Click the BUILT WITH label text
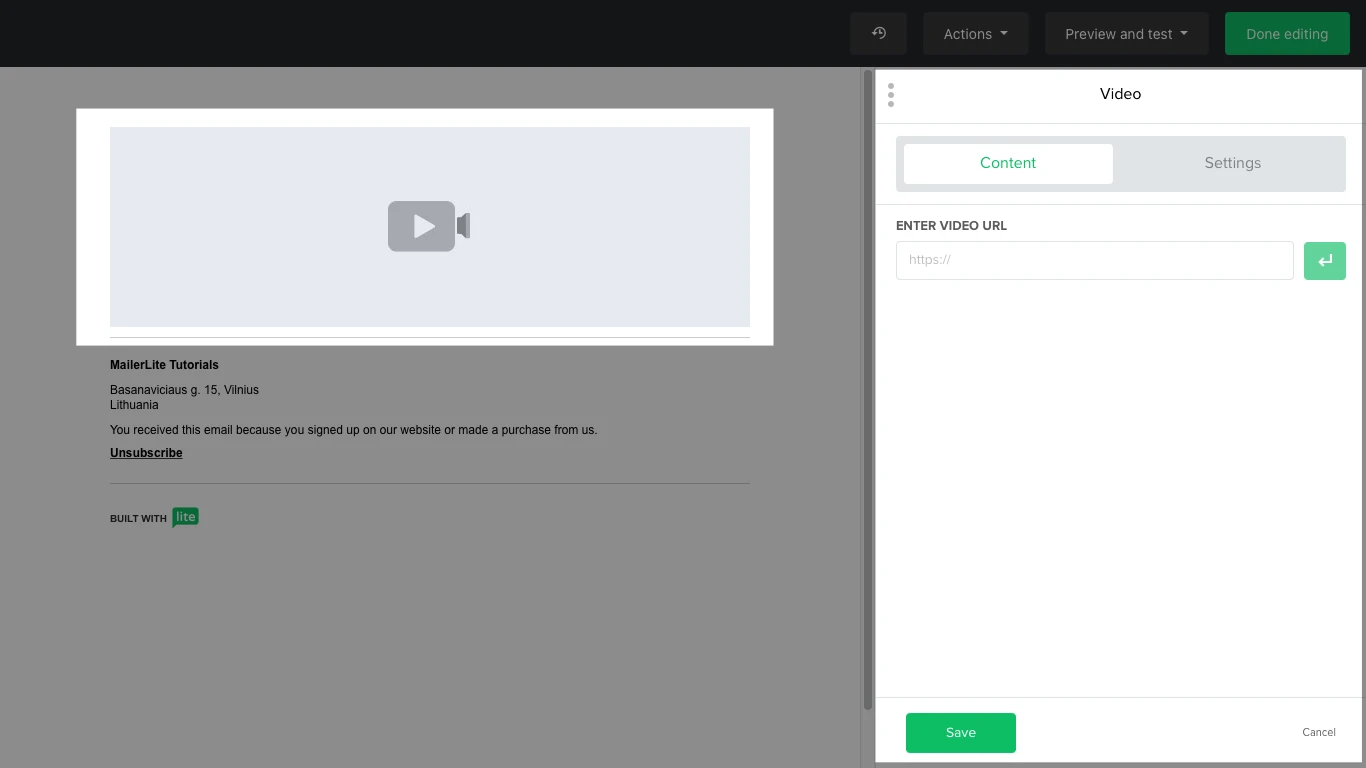Screen dimensions: 1366x768 [x=138, y=519]
